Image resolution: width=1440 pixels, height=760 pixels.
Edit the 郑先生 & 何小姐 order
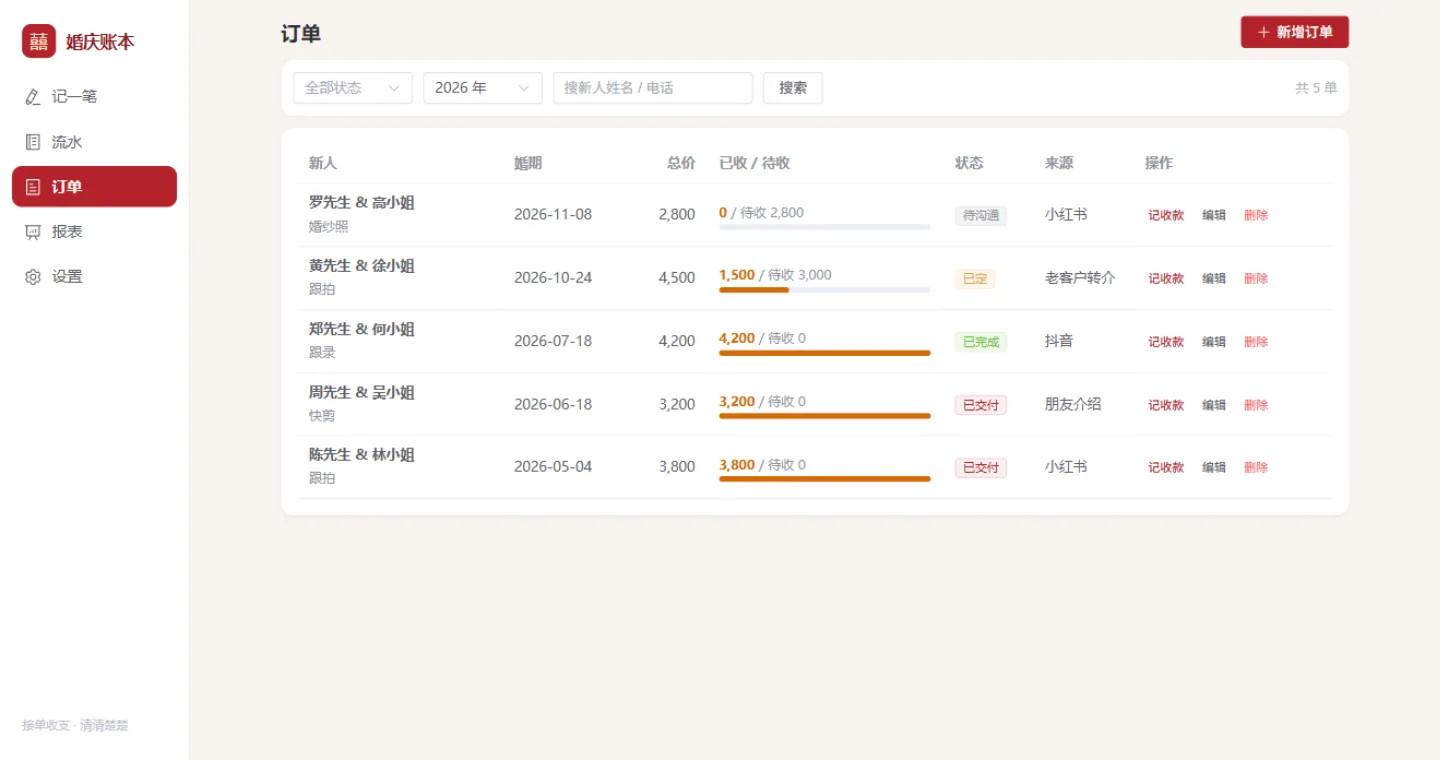tap(1214, 341)
